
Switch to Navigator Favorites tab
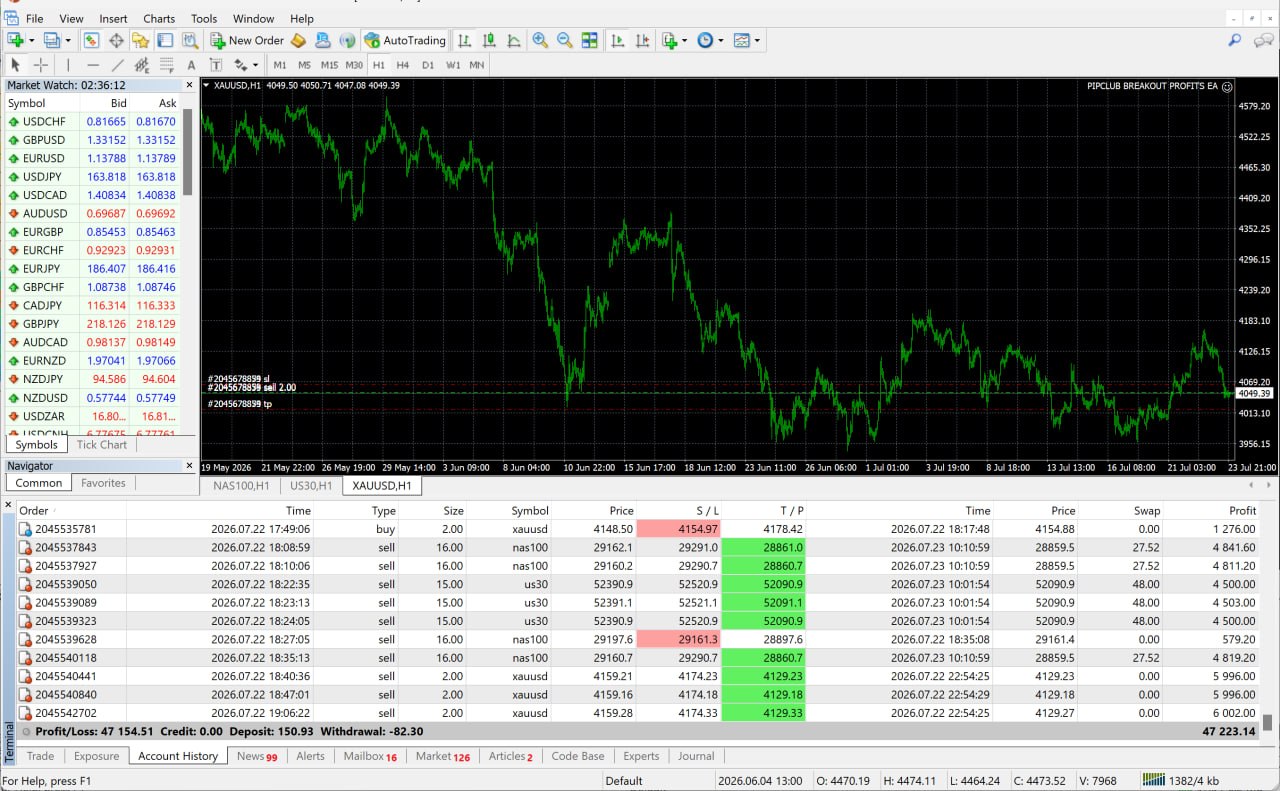click(103, 483)
